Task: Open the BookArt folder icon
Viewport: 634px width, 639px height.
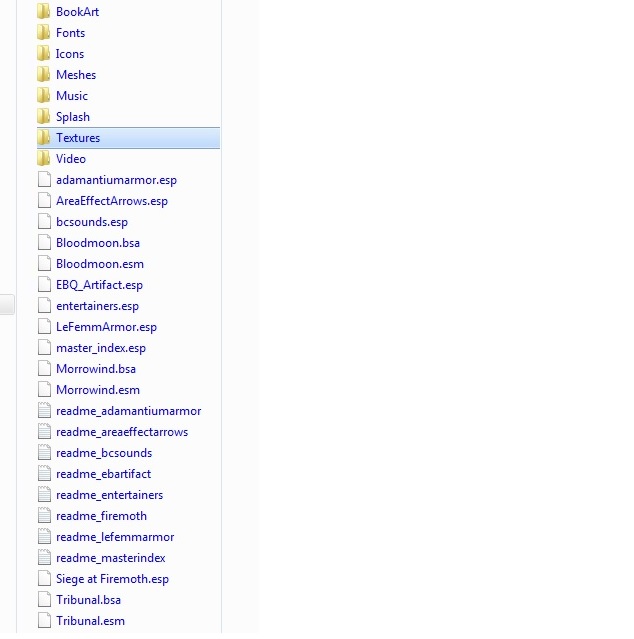Action: [44, 11]
